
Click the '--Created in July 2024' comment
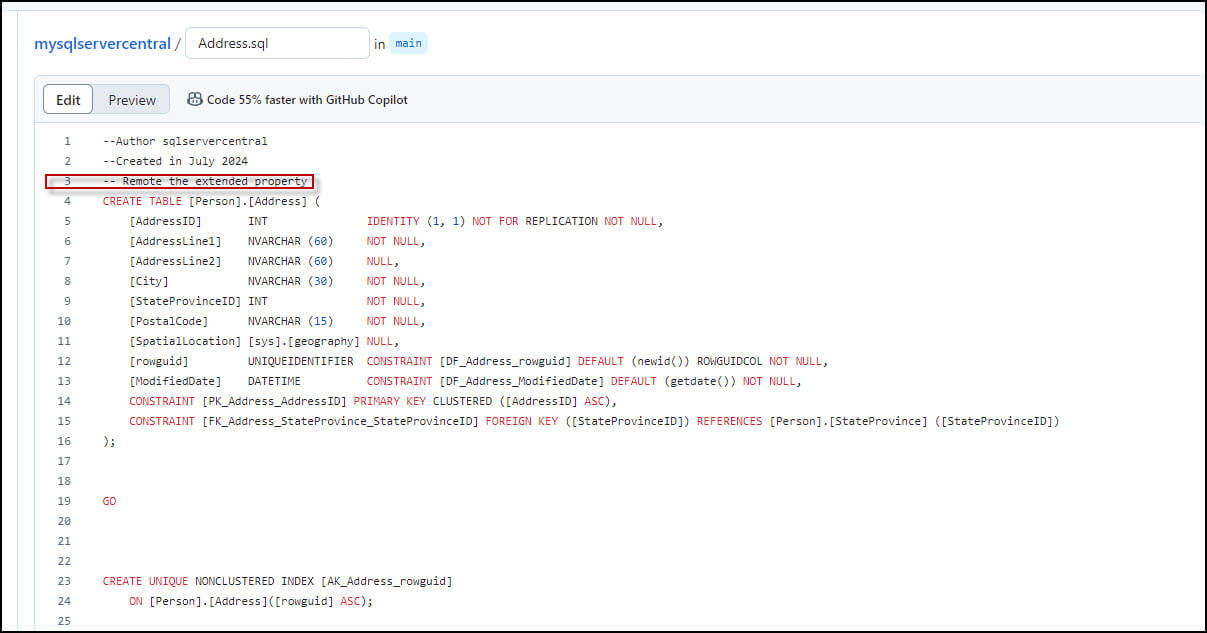pyautogui.click(x=175, y=161)
